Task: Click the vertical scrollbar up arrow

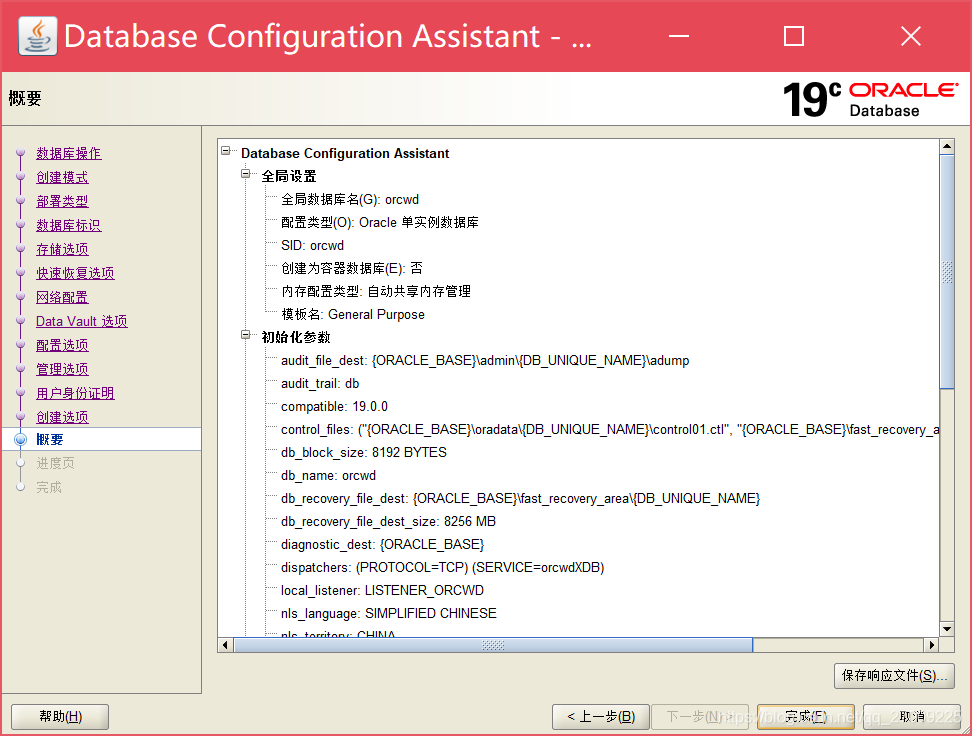Action: (947, 147)
